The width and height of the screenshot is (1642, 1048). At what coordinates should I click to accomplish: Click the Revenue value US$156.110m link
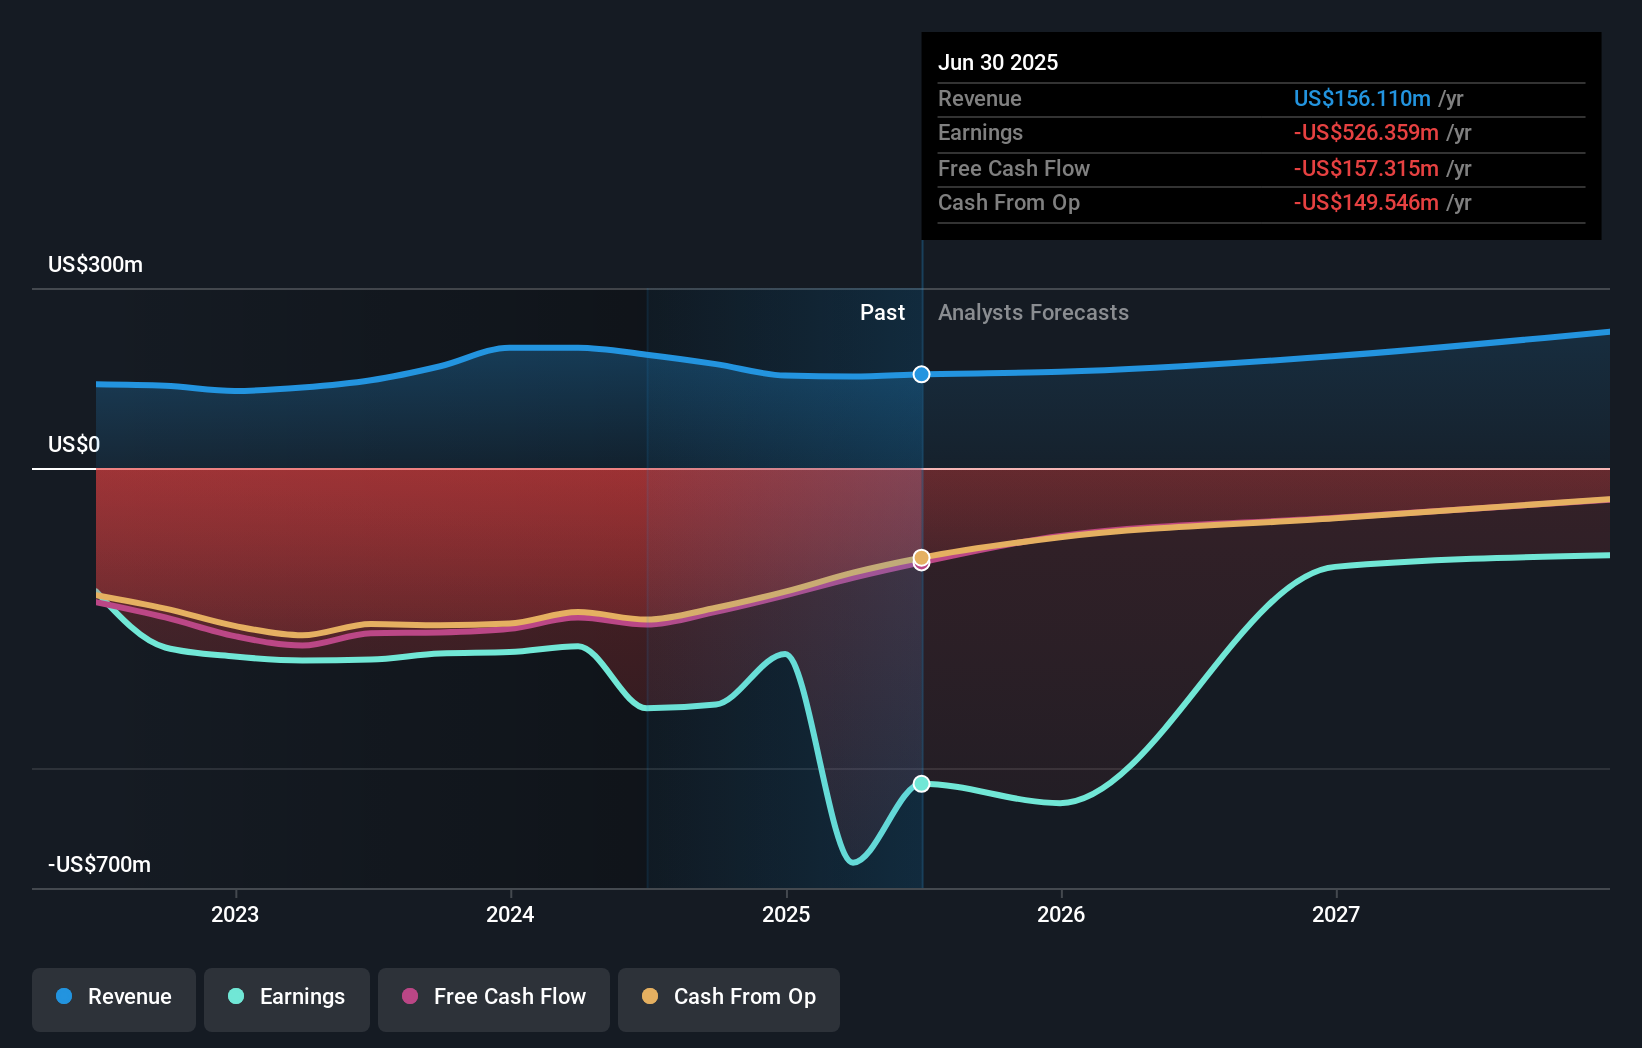[1361, 98]
